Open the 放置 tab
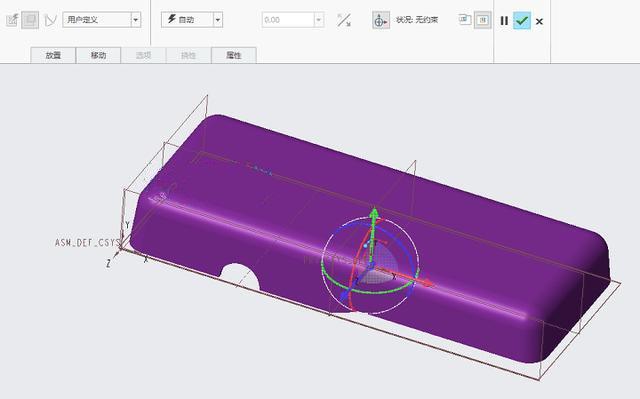The width and height of the screenshot is (640, 399). pos(53,55)
